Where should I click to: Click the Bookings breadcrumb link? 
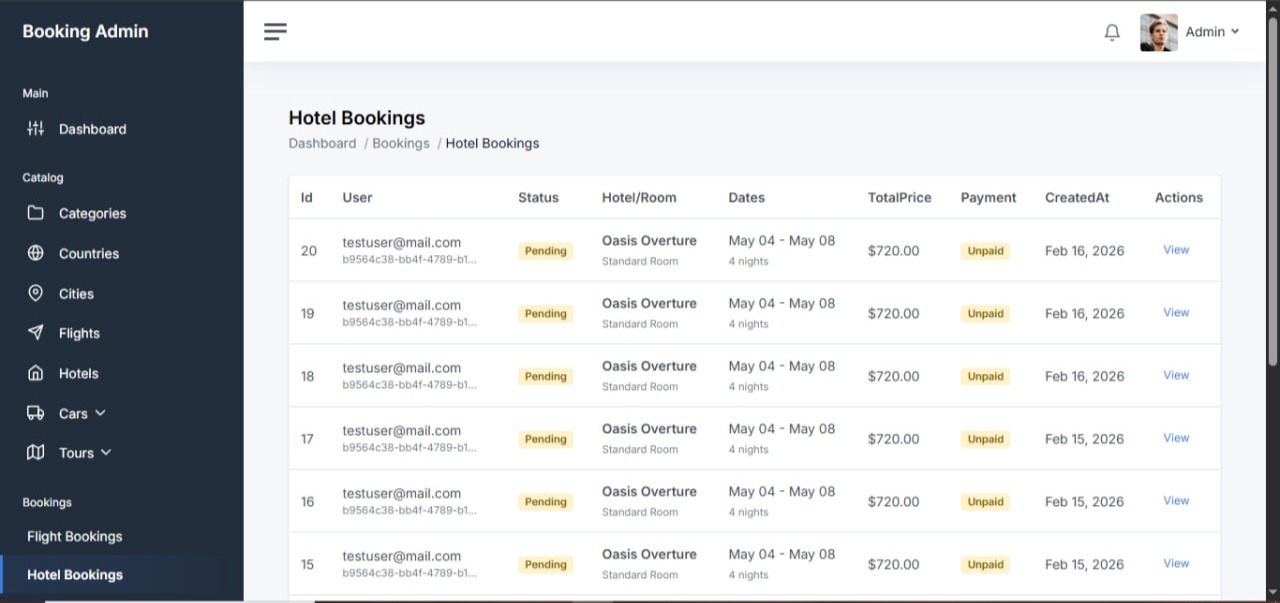tap(400, 144)
